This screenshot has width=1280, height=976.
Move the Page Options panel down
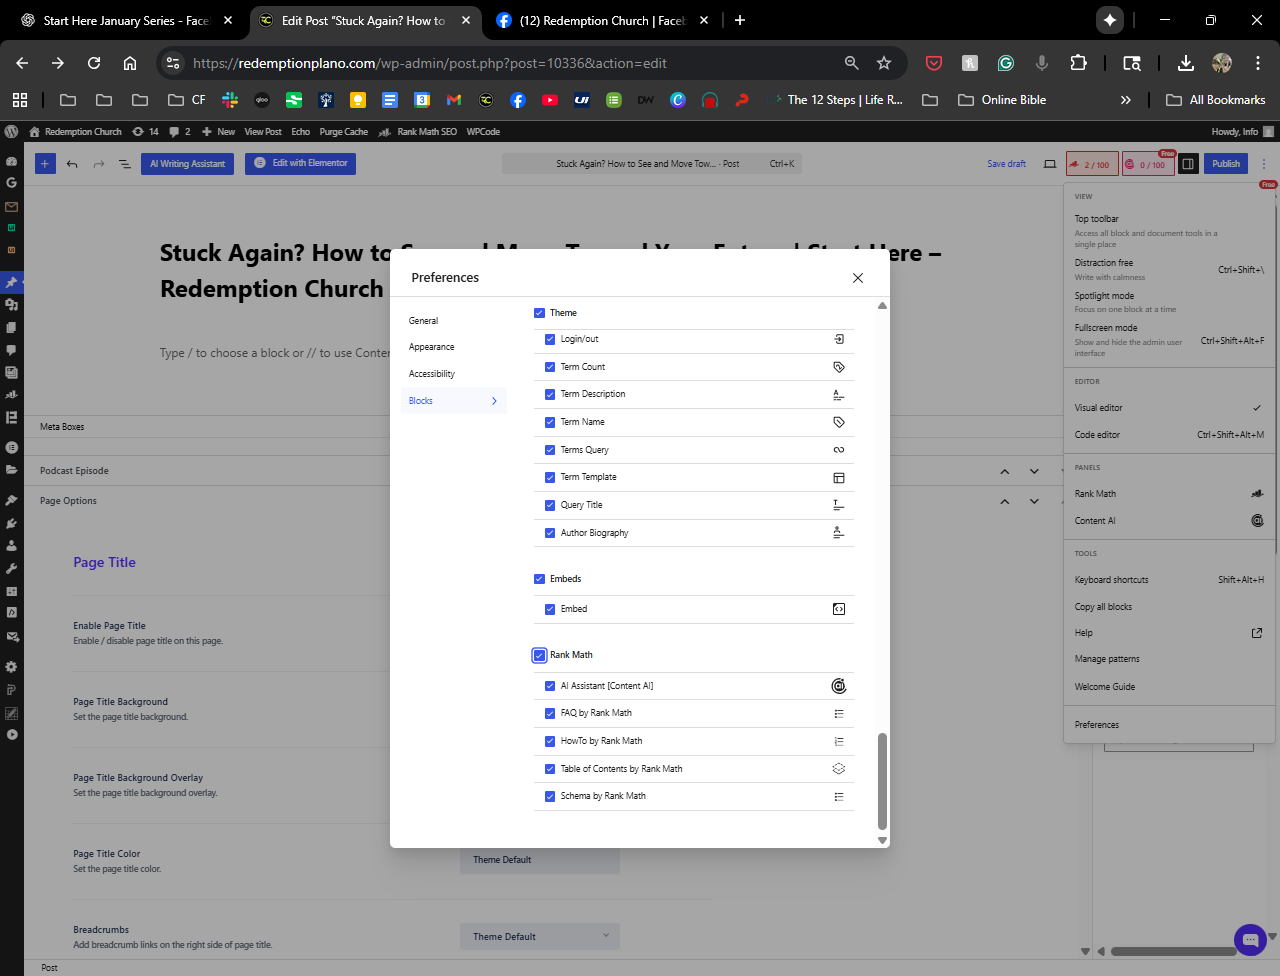point(1034,501)
